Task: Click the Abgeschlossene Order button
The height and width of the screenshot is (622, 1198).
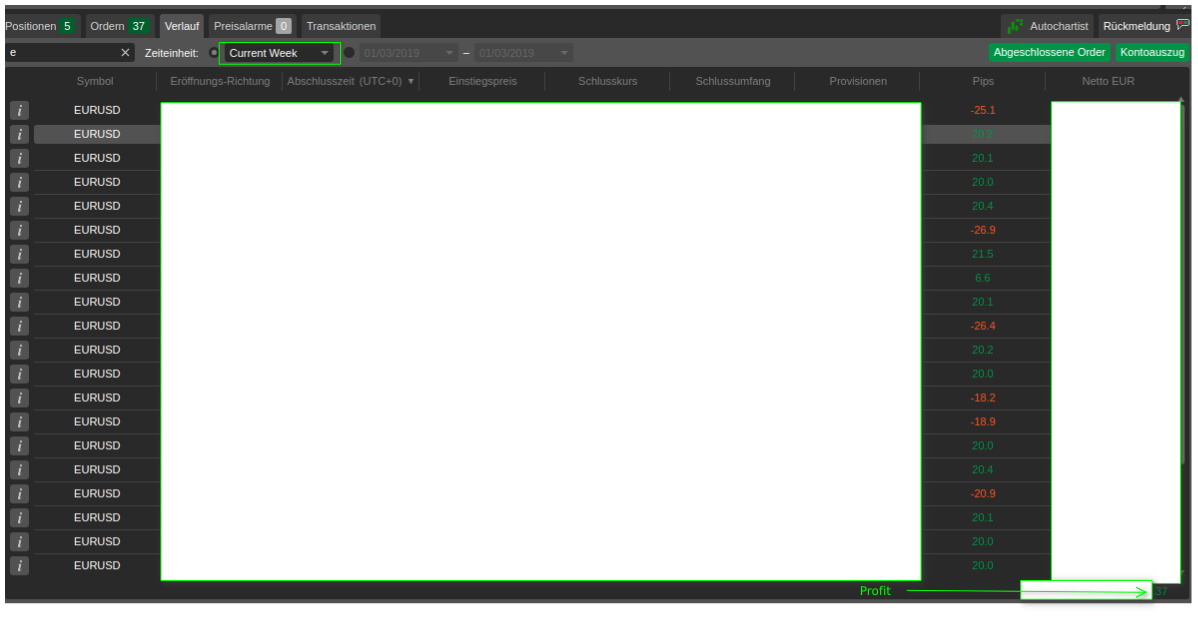Action: pos(1049,52)
